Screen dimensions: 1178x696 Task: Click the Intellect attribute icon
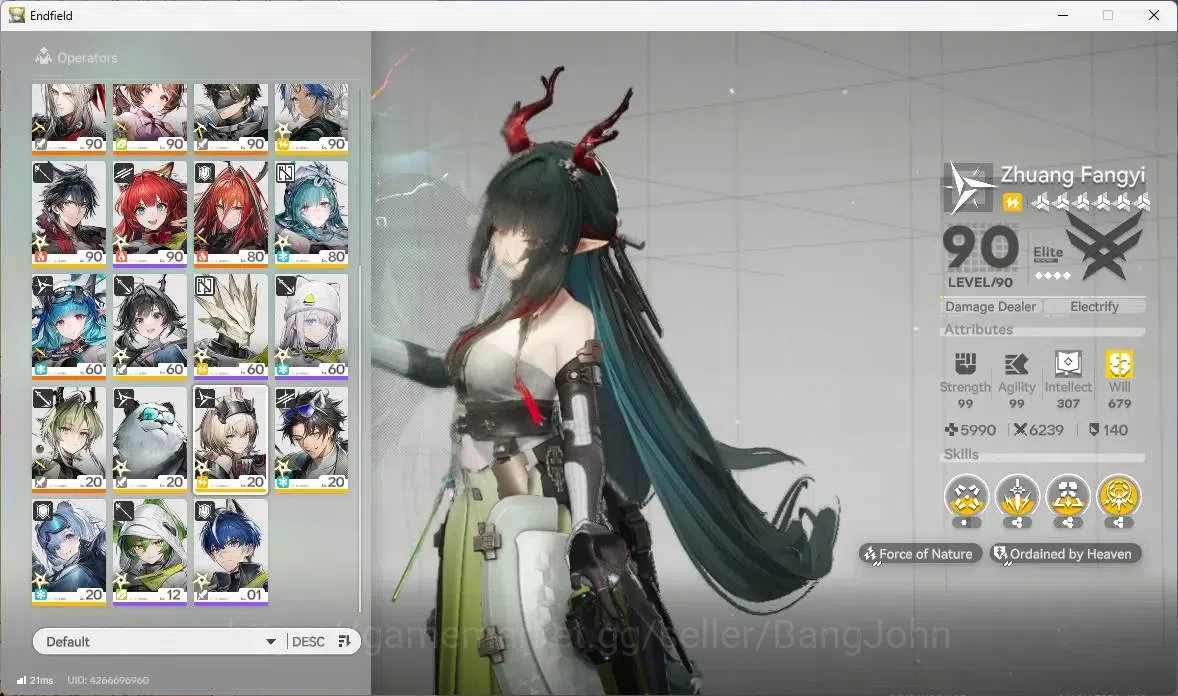(x=1068, y=364)
